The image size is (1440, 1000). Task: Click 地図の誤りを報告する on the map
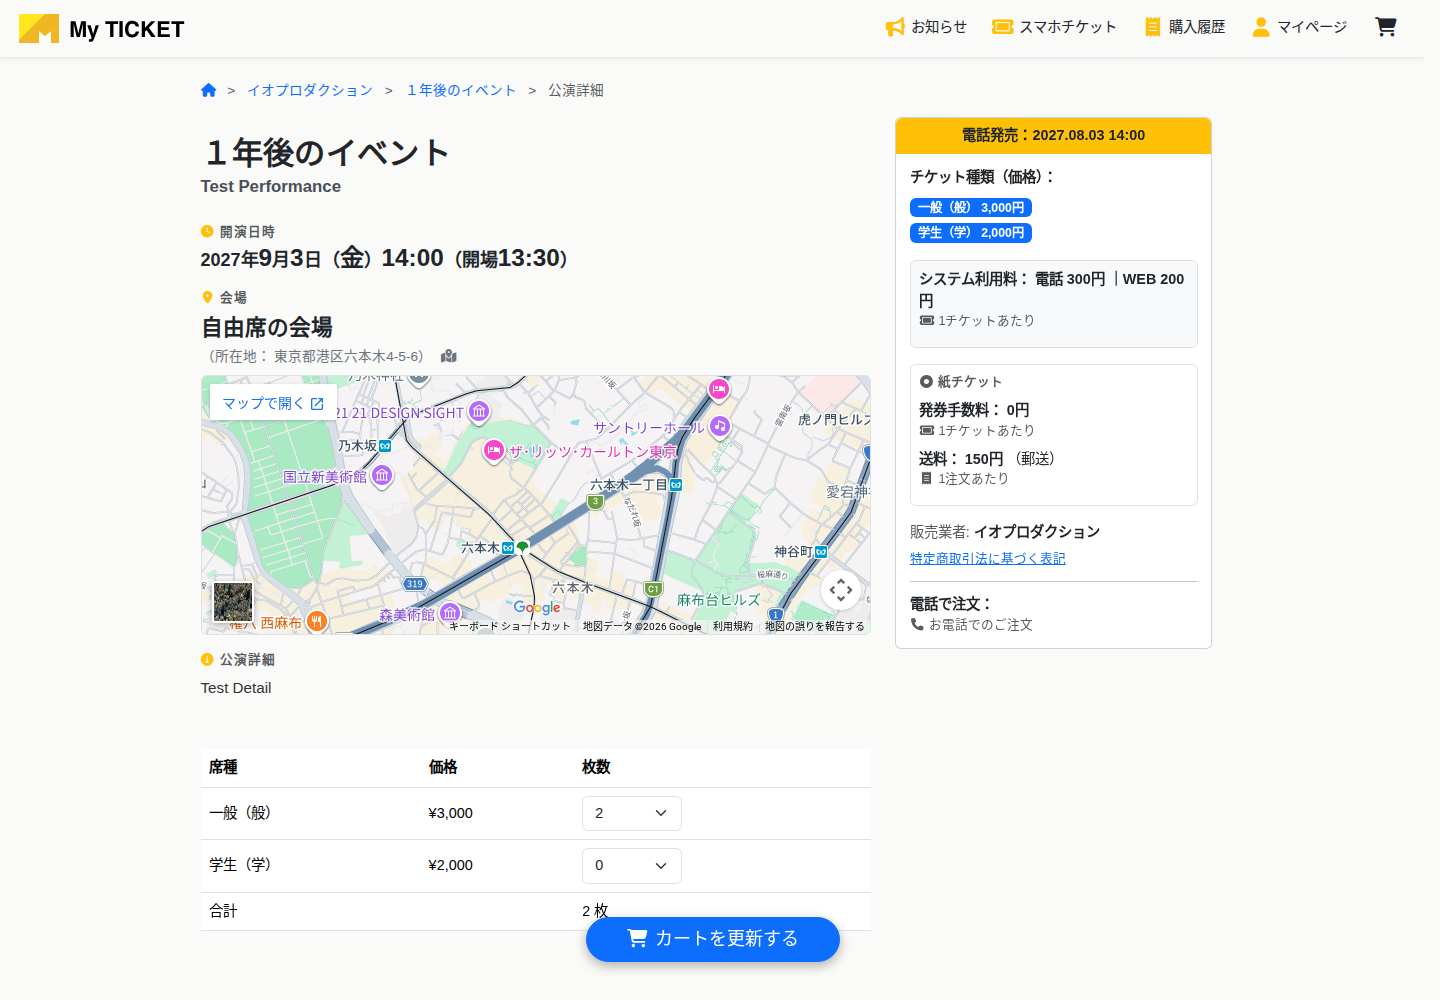coord(815,627)
